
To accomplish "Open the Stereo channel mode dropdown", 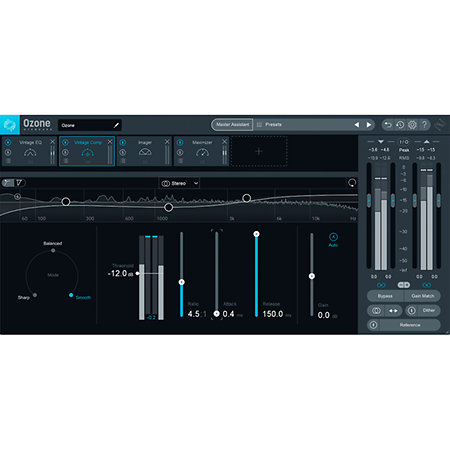I will [x=179, y=183].
